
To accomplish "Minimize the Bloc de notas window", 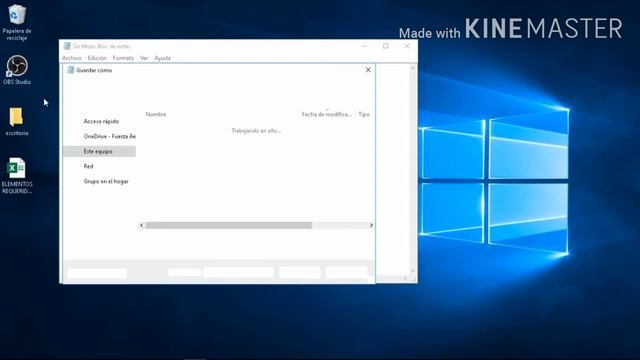I will pyautogui.click(x=364, y=46).
